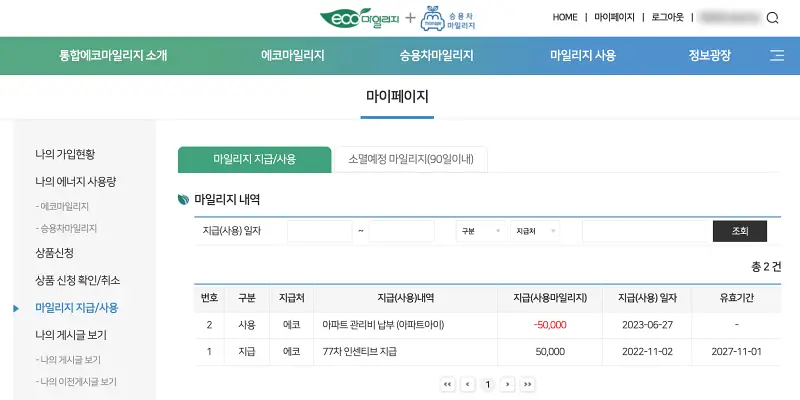Switch to 소멸예정 마일리지(90일이내) tab

tap(410, 159)
